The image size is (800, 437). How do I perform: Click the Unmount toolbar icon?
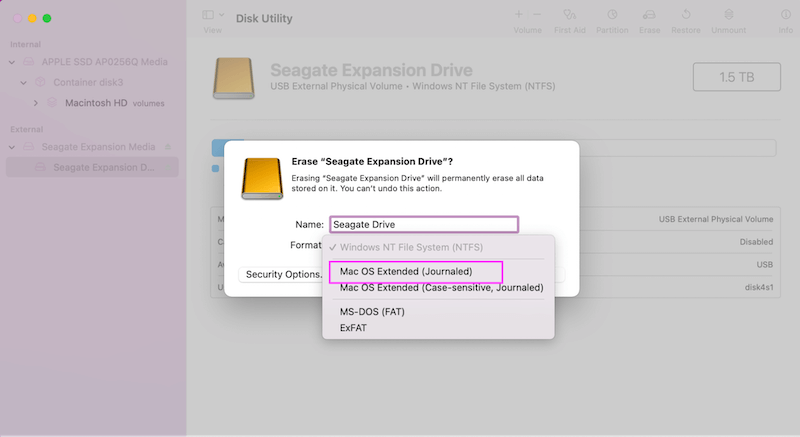click(x=729, y=15)
